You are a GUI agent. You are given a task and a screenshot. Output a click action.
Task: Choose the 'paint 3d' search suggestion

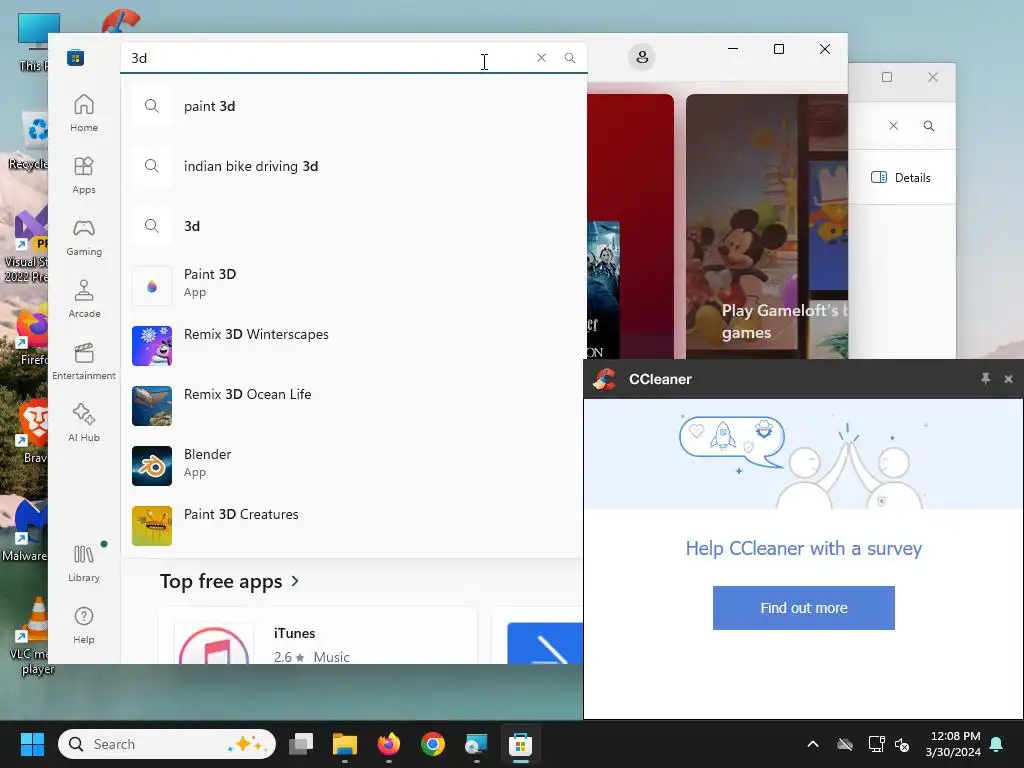pos(353,106)
